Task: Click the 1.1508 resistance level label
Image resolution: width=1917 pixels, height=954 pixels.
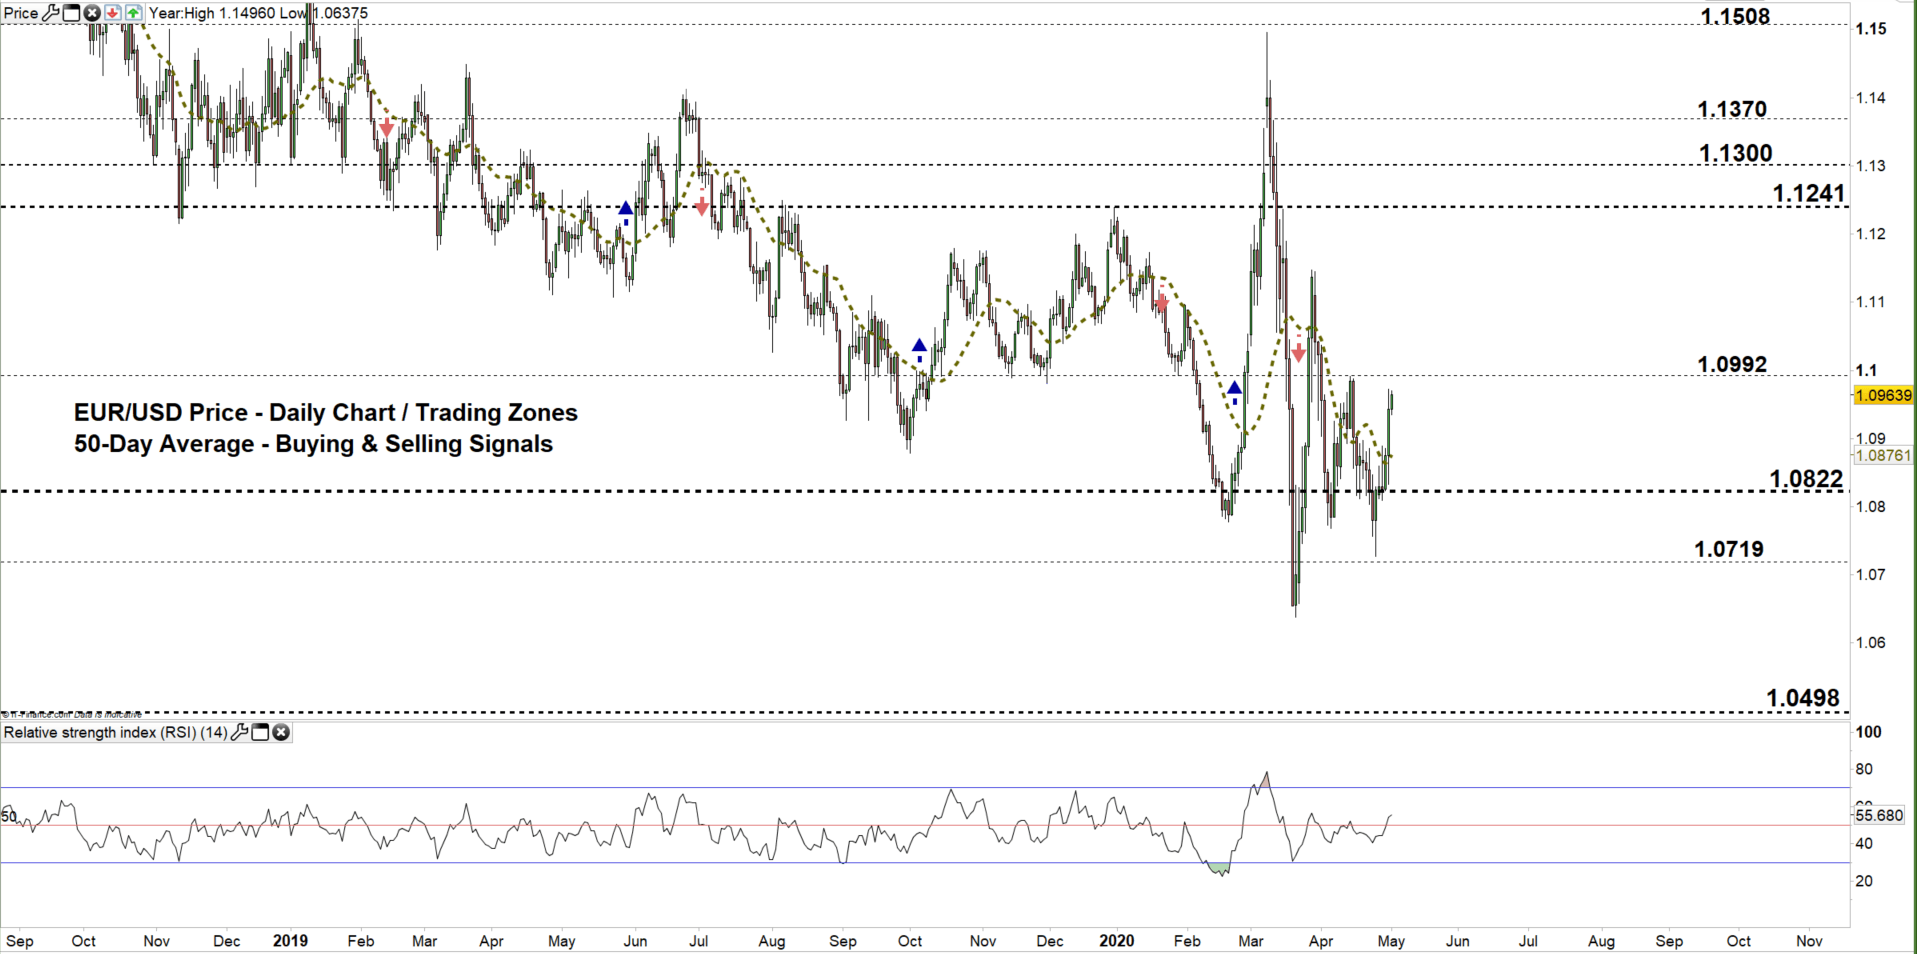Action: click(1735, 16)
